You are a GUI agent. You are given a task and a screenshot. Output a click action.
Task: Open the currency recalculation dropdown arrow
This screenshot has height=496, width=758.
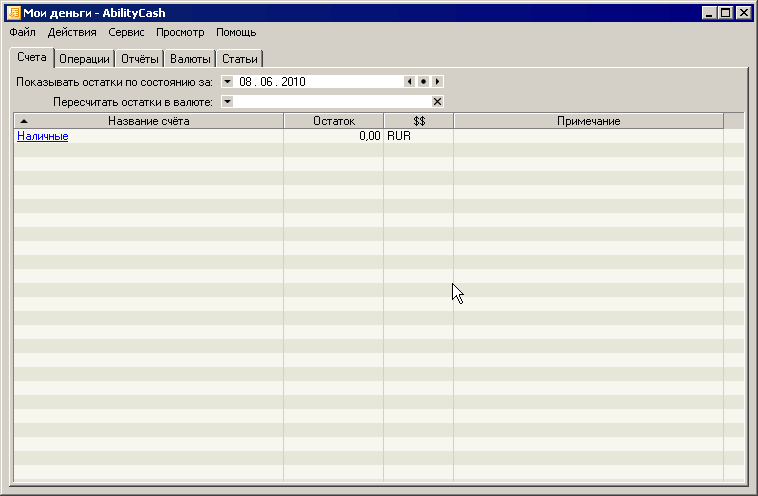(x=227, y=101)
